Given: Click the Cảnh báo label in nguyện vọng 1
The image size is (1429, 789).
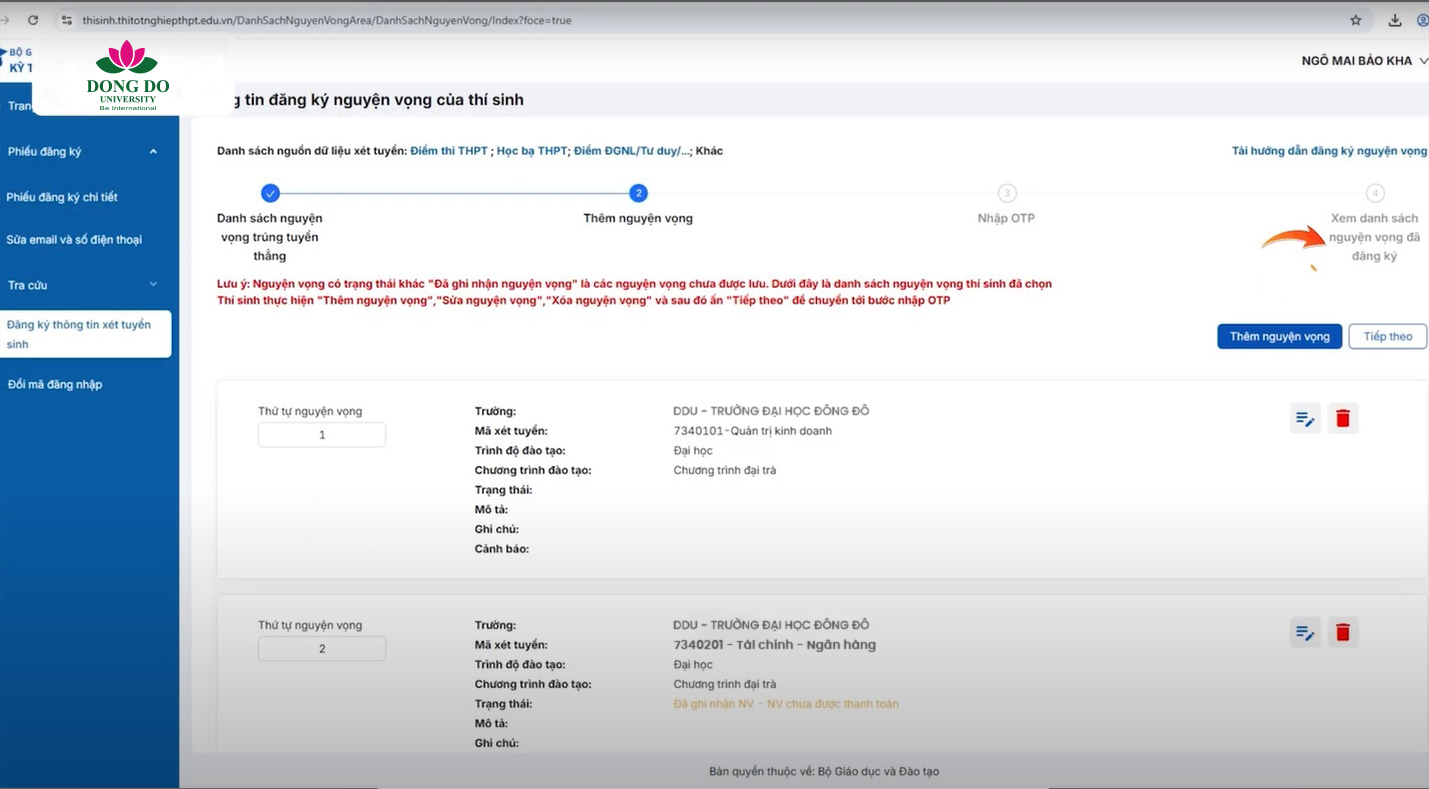Looking at the screenshot, I should click(502, 549).
